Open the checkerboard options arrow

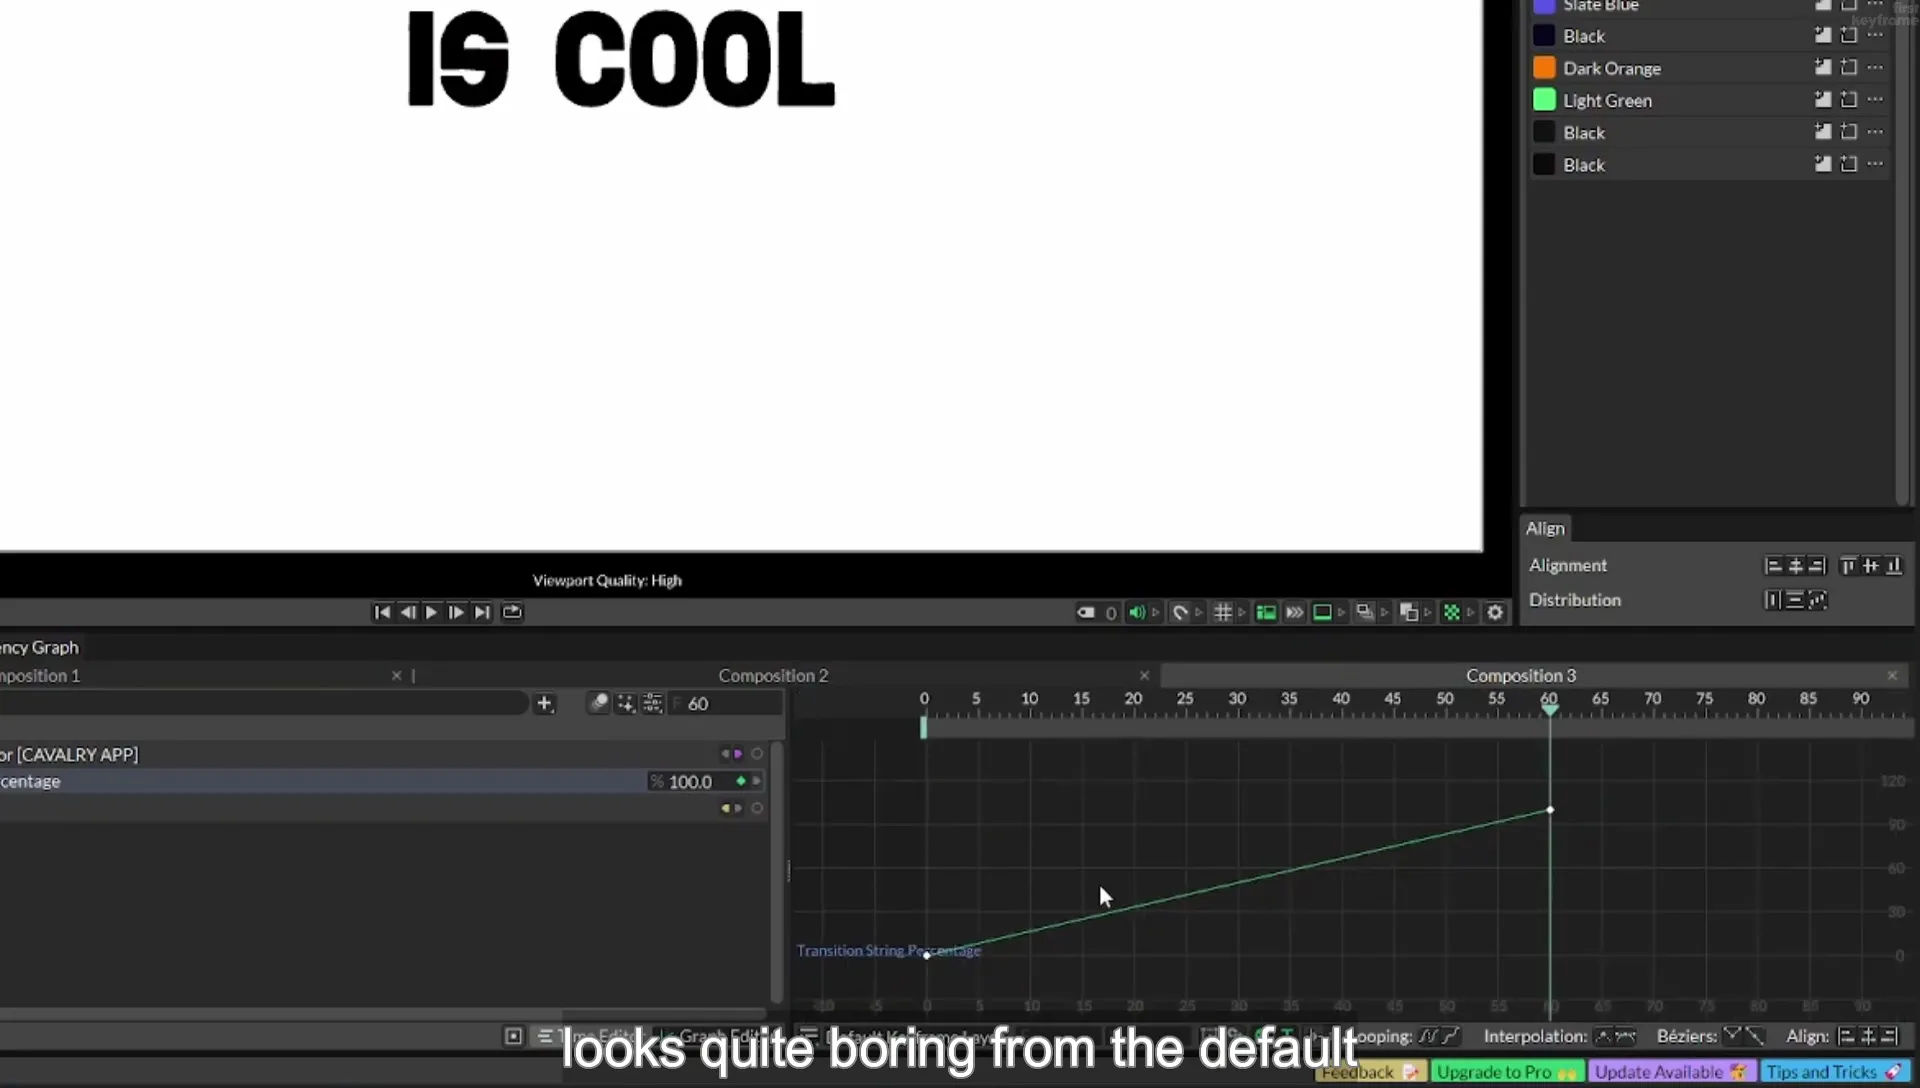click(1471, 612)
